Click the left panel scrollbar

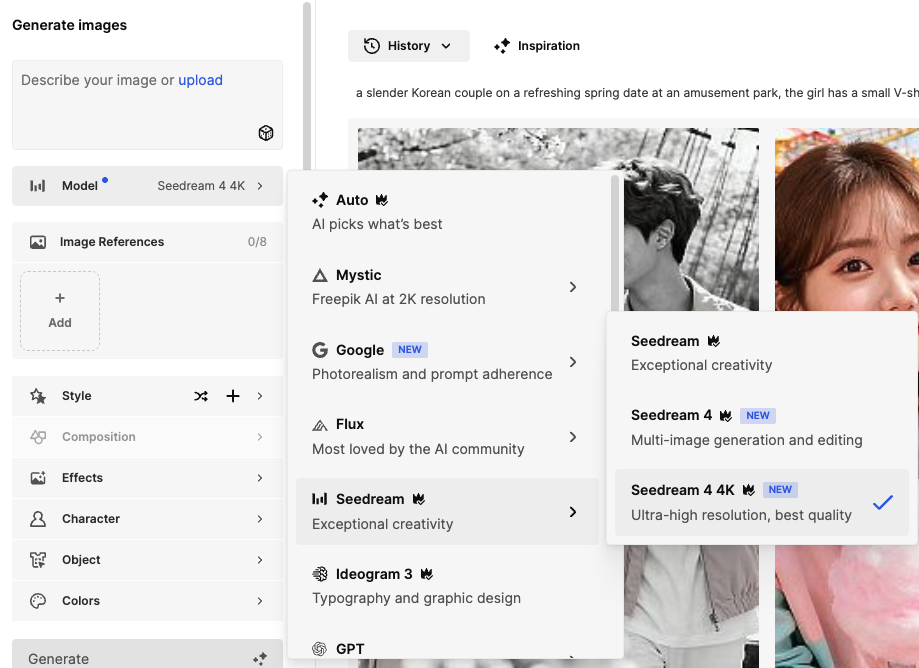tap(307, 88)
